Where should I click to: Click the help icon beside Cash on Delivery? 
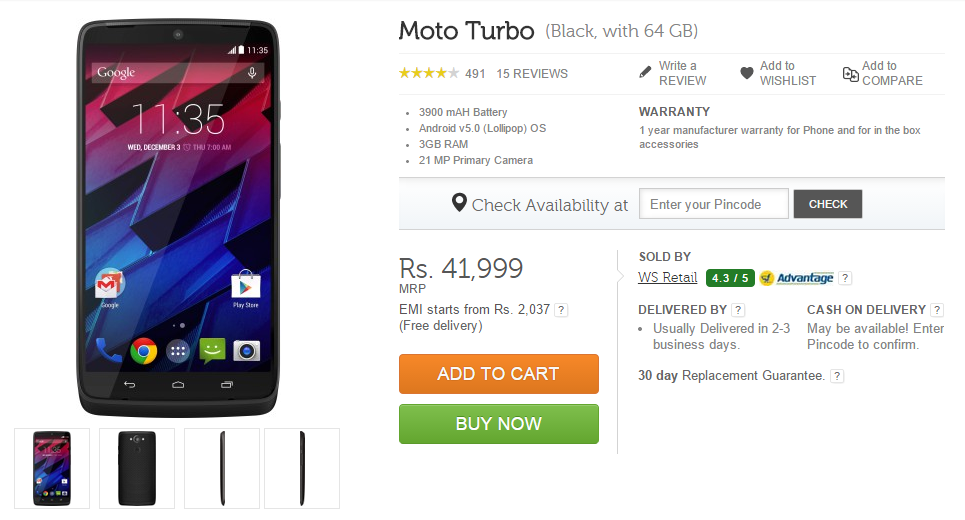pyautogui.click(x=936, y=310)
